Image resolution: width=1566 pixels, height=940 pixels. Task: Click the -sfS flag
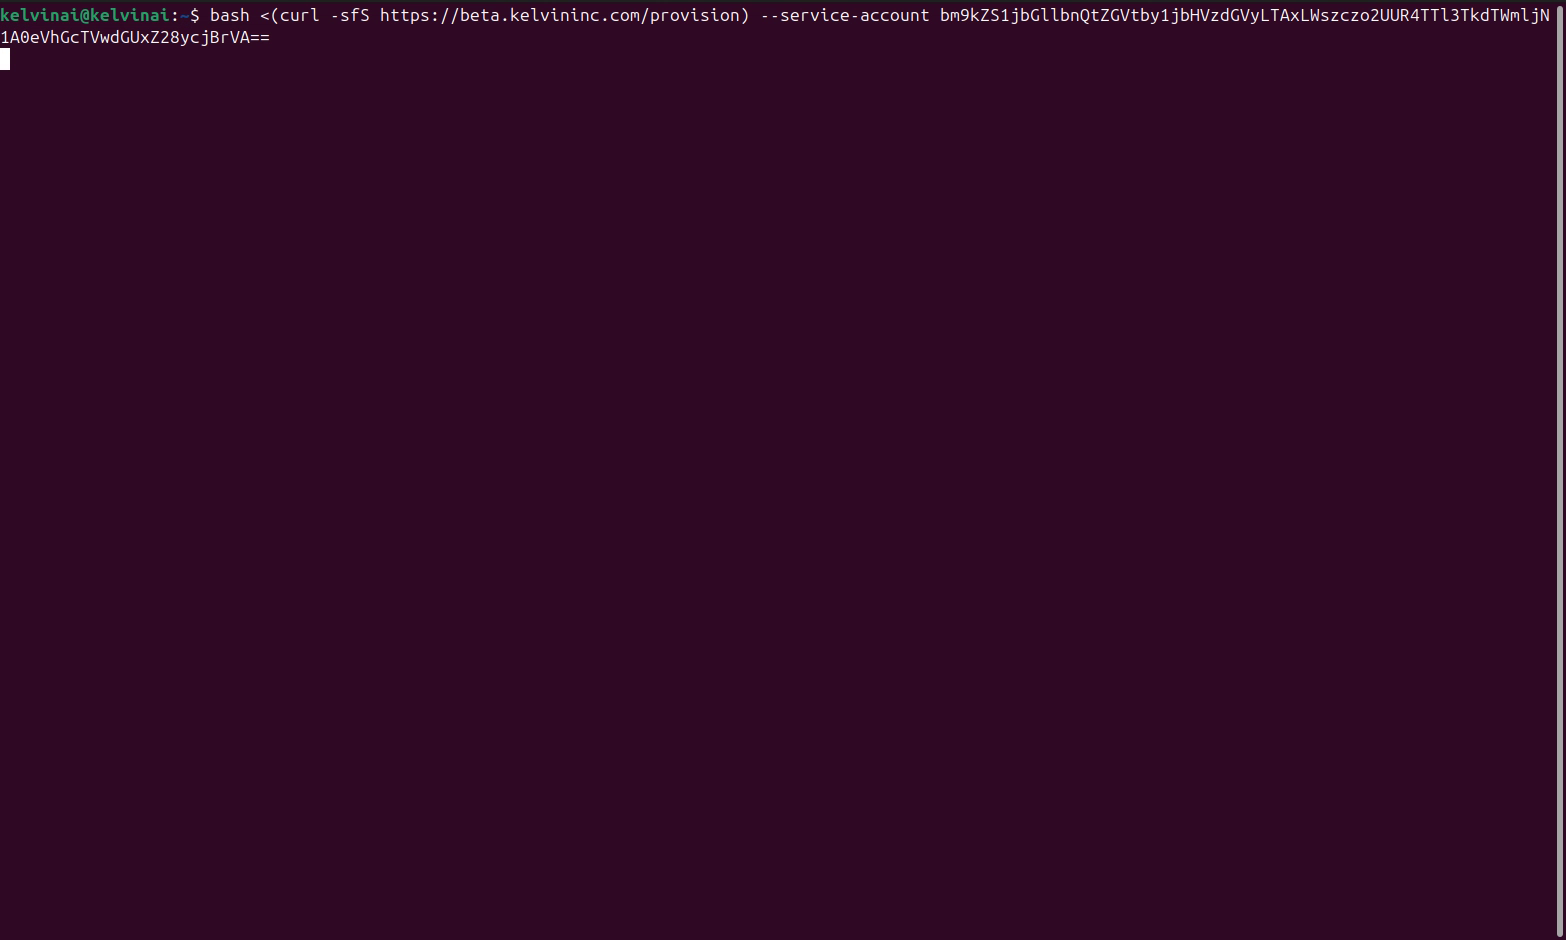coord(350,15)
